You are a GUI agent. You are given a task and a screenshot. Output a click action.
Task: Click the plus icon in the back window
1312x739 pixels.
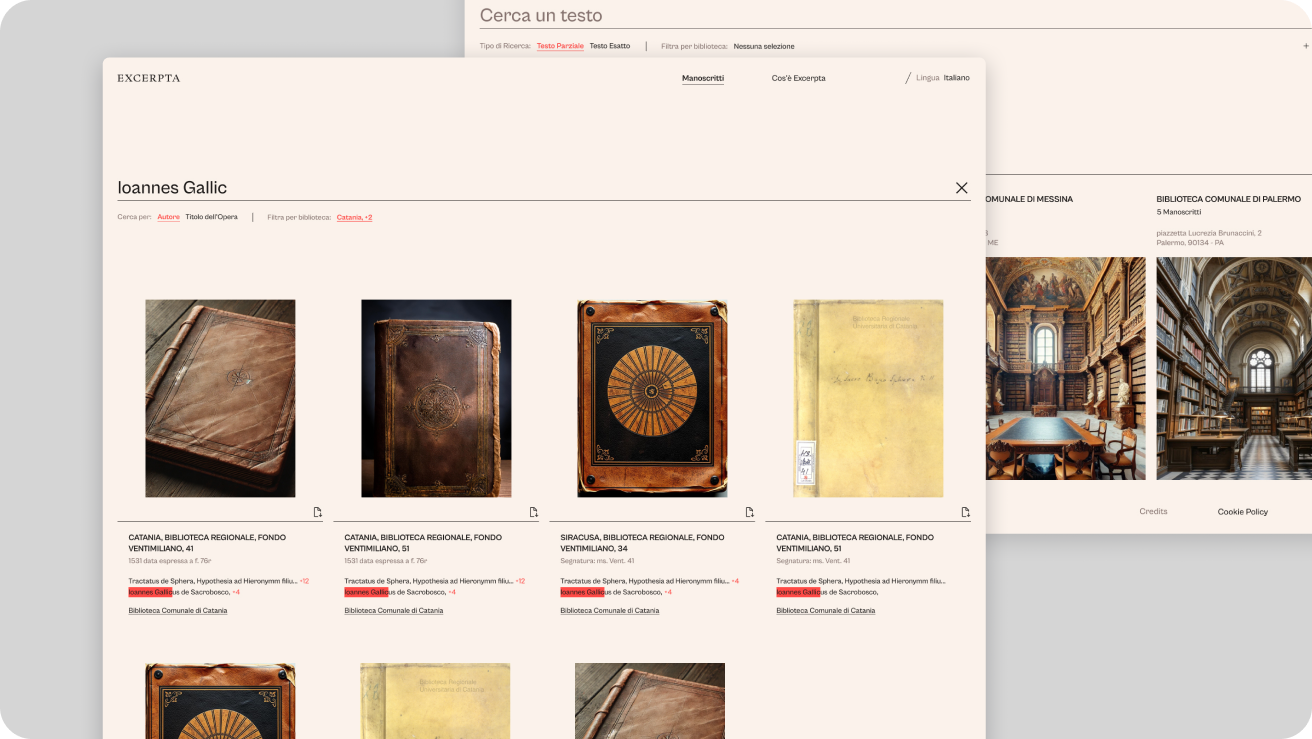pyautogui.click(x=1306, y=46)
